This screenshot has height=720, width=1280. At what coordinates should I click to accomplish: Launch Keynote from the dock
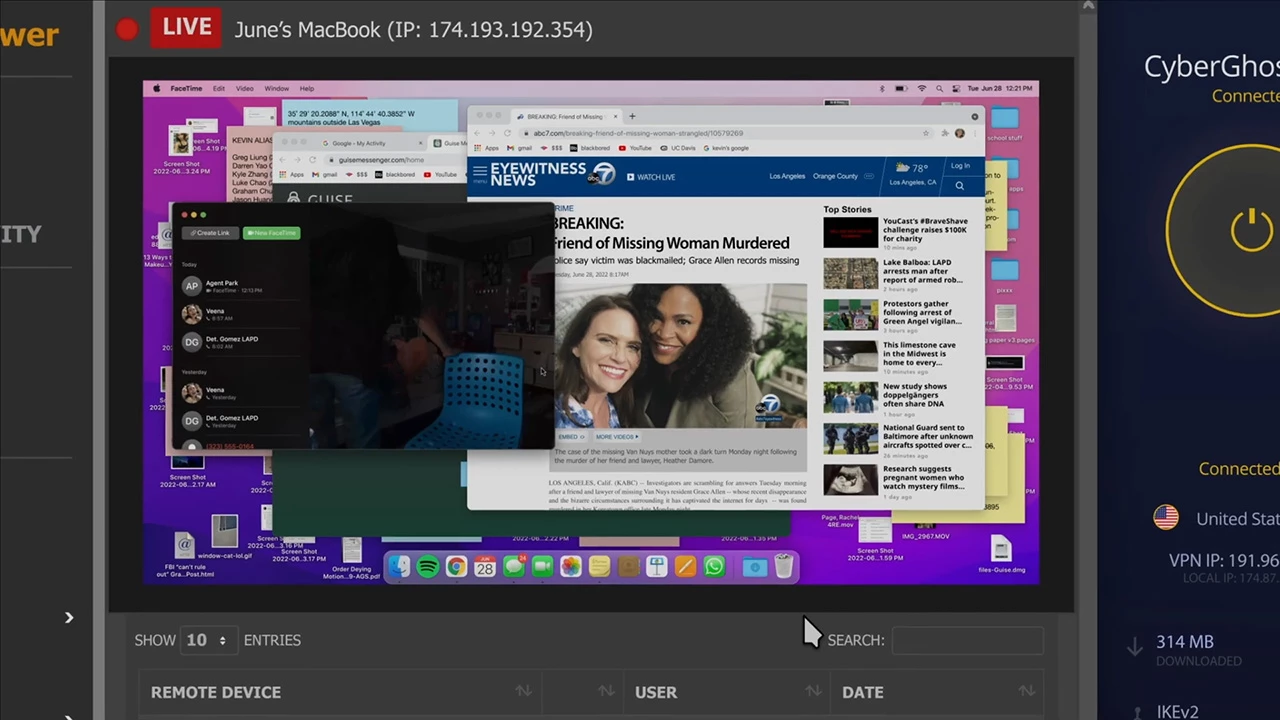pyautogui.click(x=656, y=567)
